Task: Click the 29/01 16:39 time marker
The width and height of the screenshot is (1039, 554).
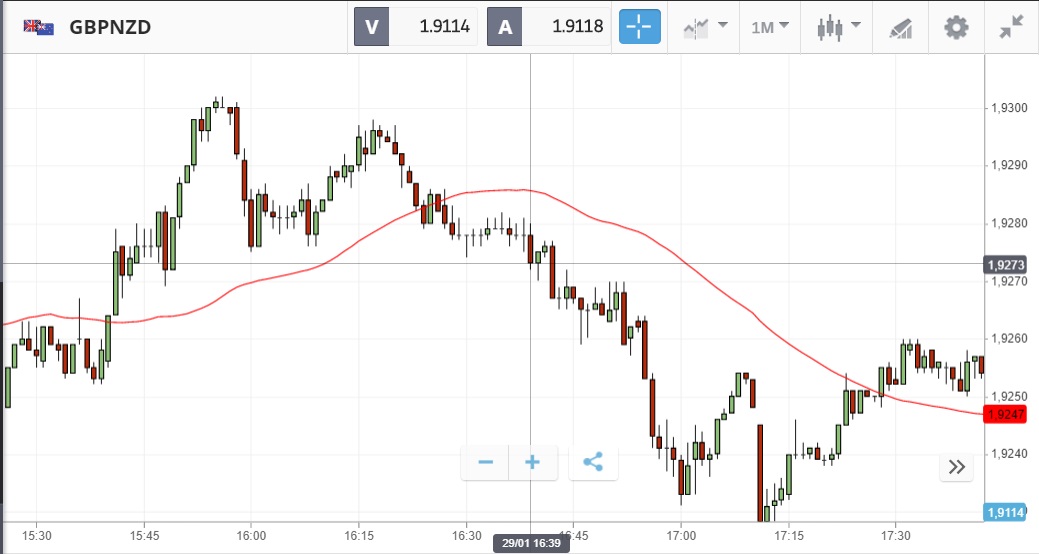Action: tap(530, 543)
